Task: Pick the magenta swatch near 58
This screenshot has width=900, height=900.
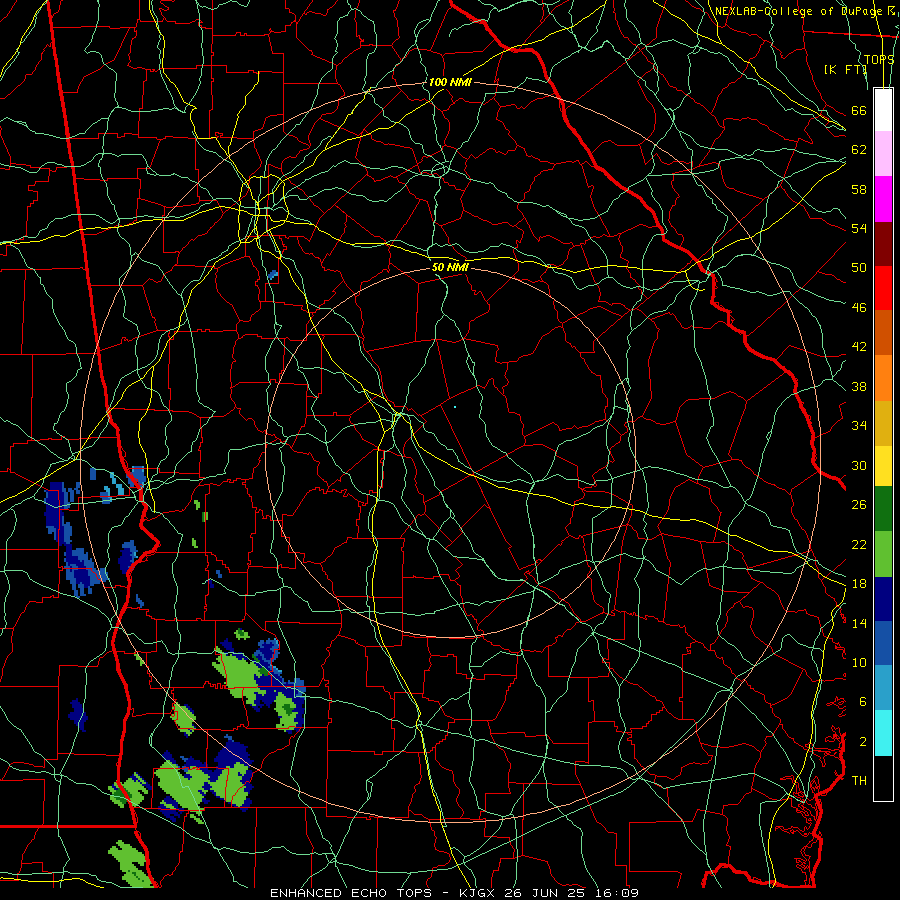Action: (x=883, y=199)
